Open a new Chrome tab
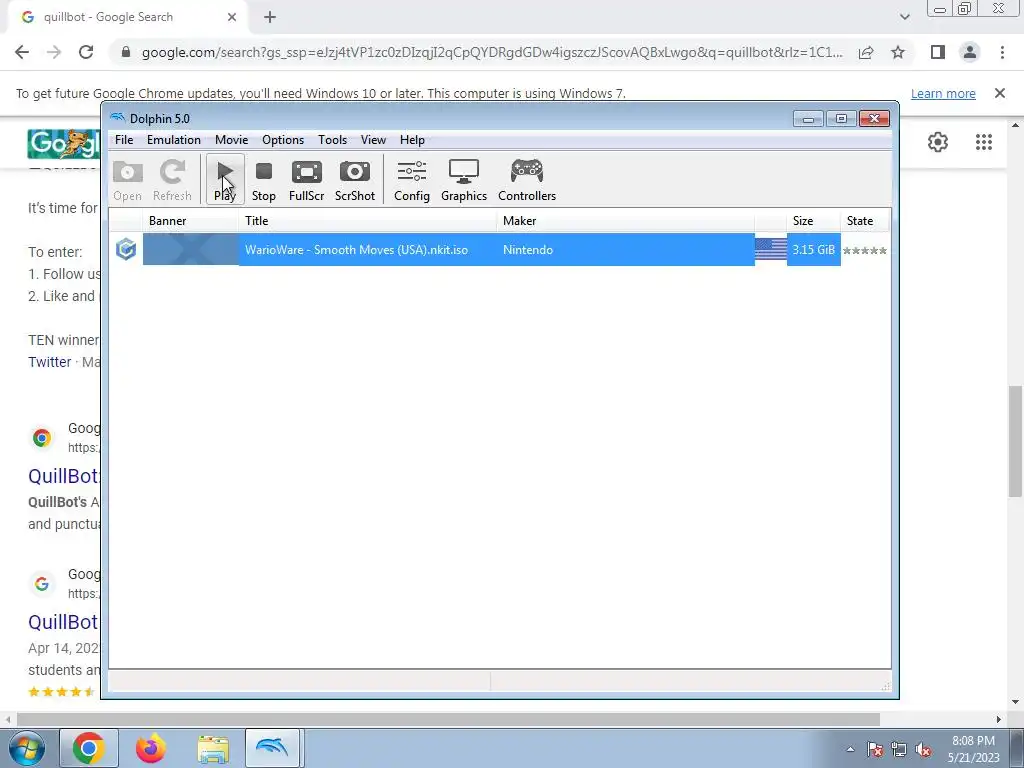 point(270,18)
